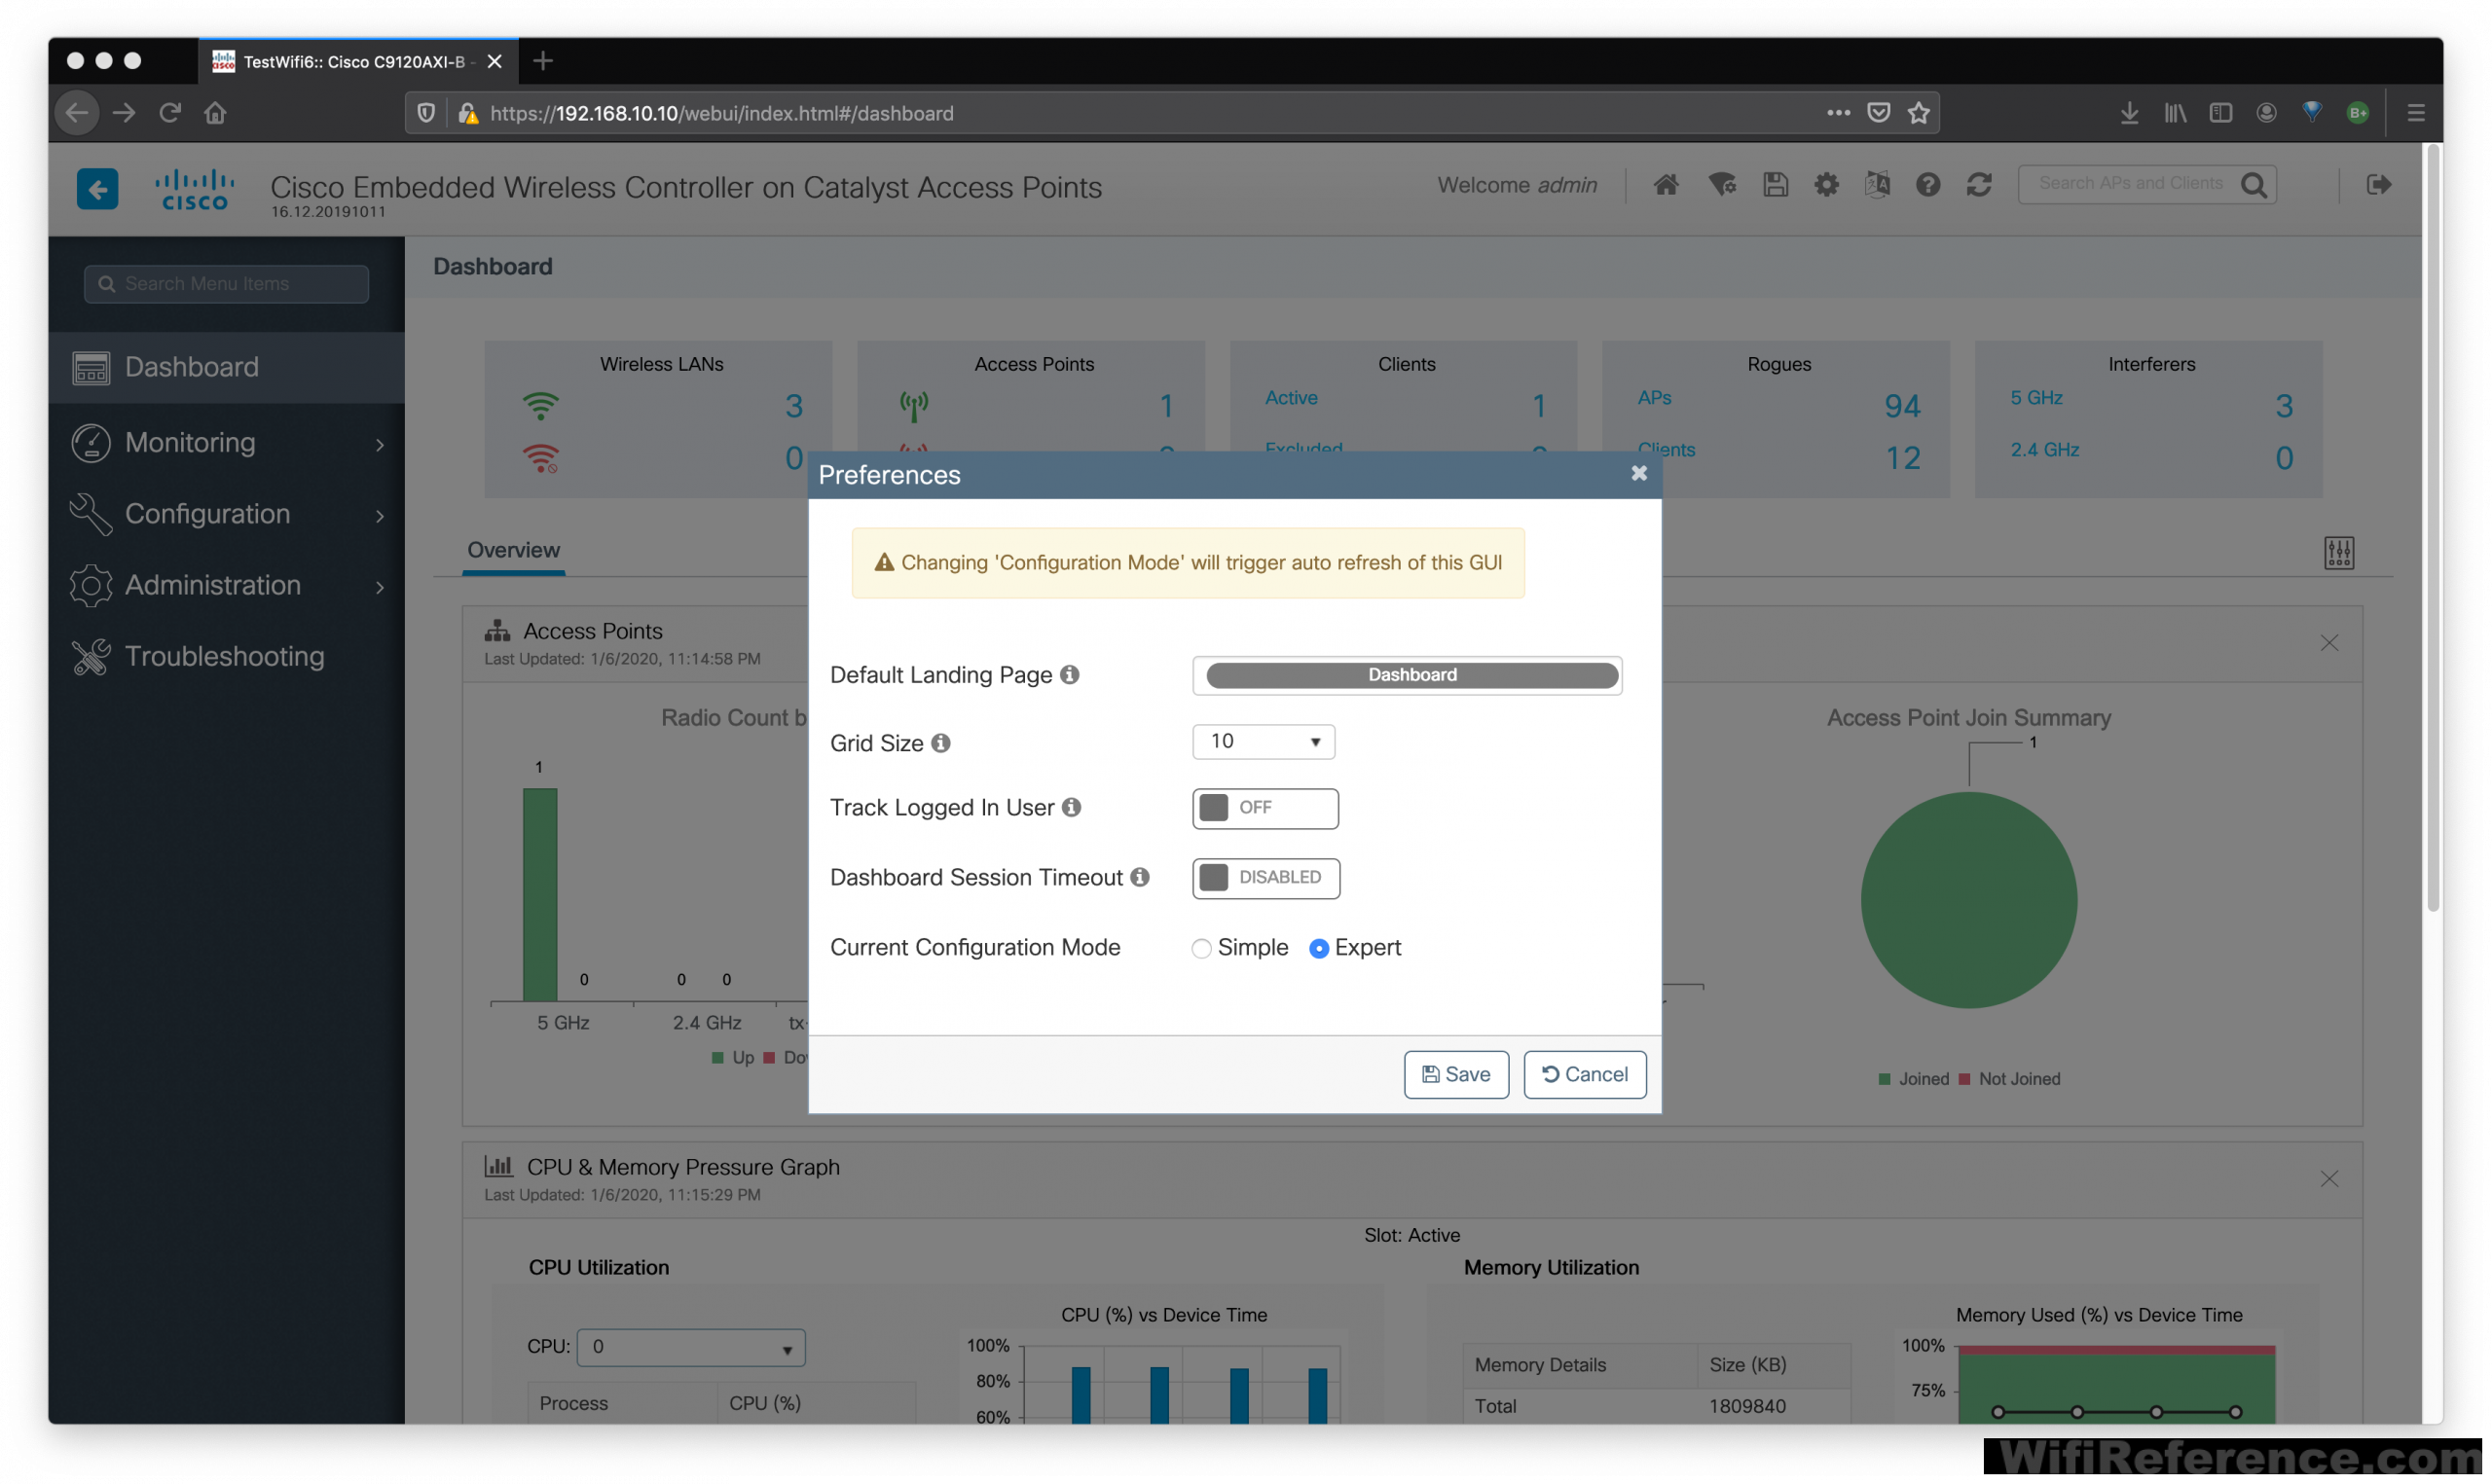Toggle Track Logged In User switch
Viewport: 2492px width, 1484px height.
pos(1265,809)
